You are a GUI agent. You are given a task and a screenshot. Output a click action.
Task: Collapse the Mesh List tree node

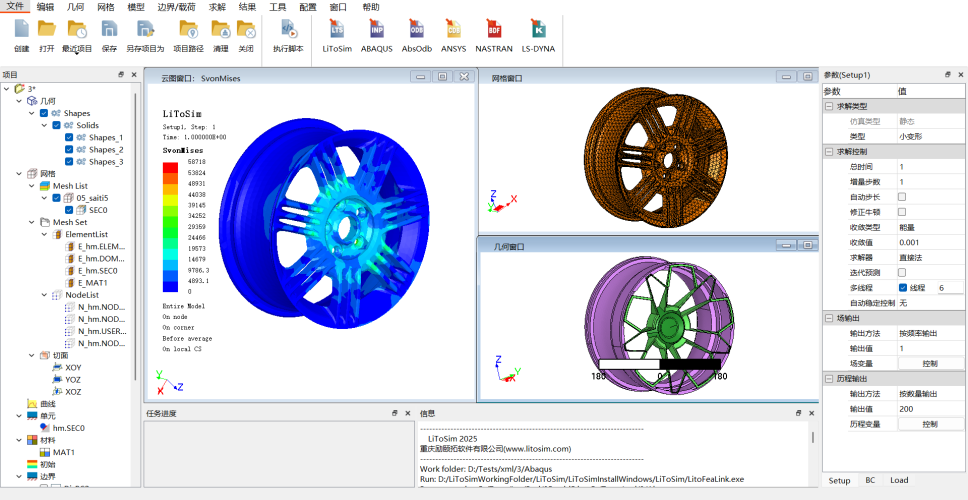click(x=31, y=186)
